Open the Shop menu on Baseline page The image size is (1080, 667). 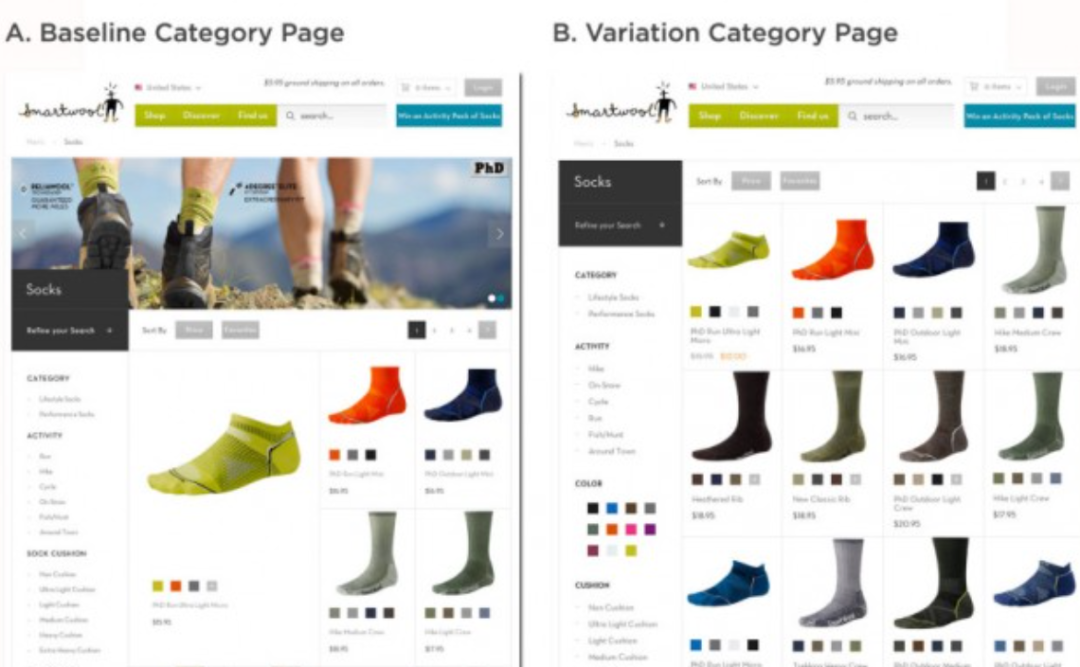click(155, 116)
